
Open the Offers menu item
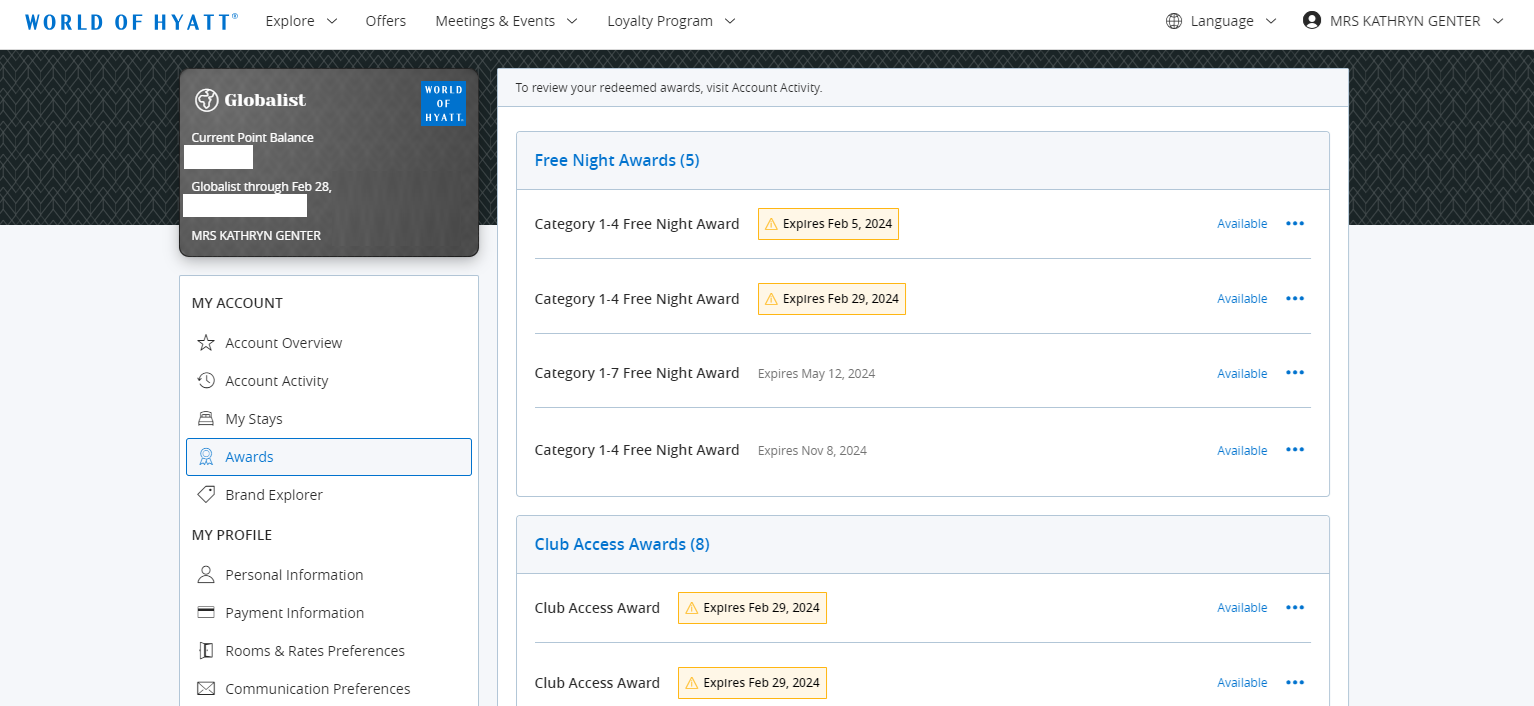(x=385, y=20)
